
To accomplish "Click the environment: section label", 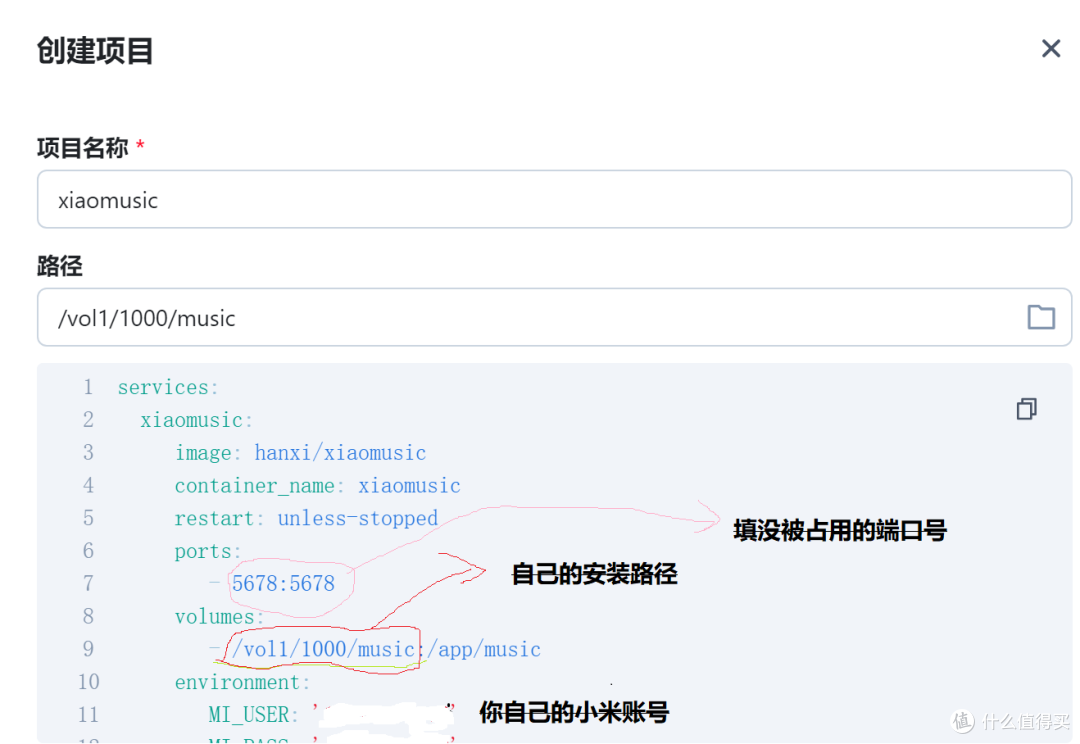I will point(240,682).
